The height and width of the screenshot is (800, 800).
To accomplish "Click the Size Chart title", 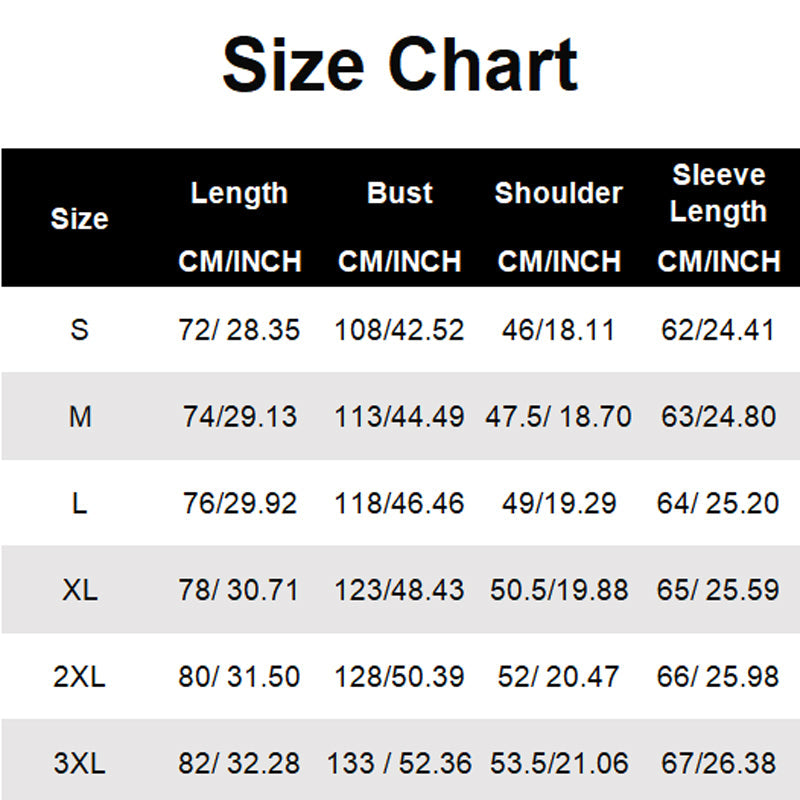I will [x=400, y=65].
